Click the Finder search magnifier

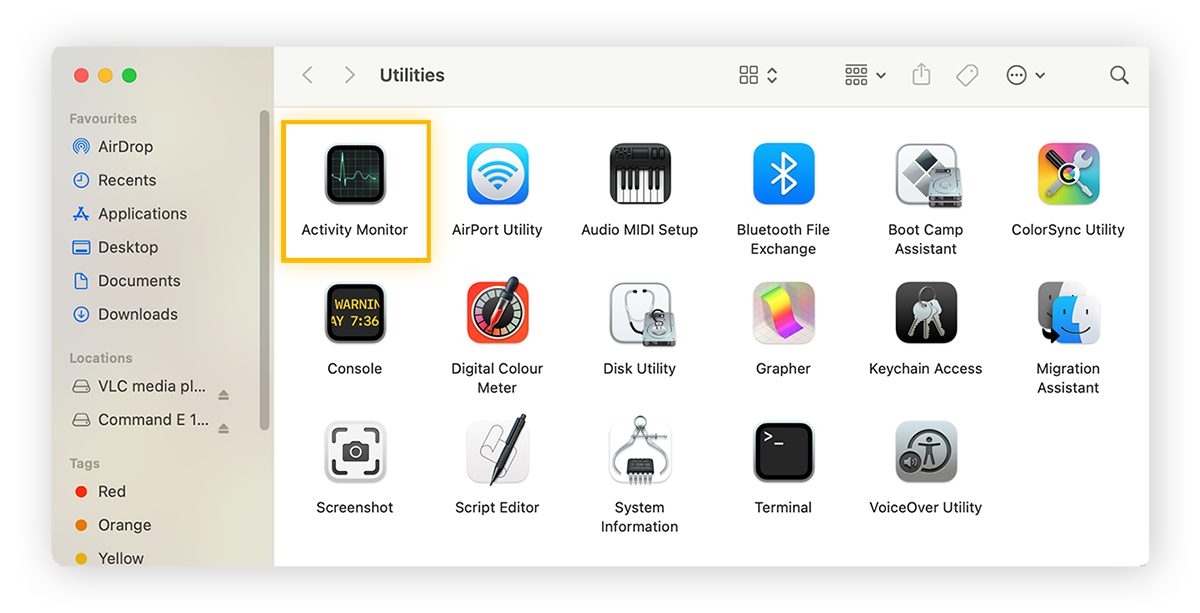1119,75
